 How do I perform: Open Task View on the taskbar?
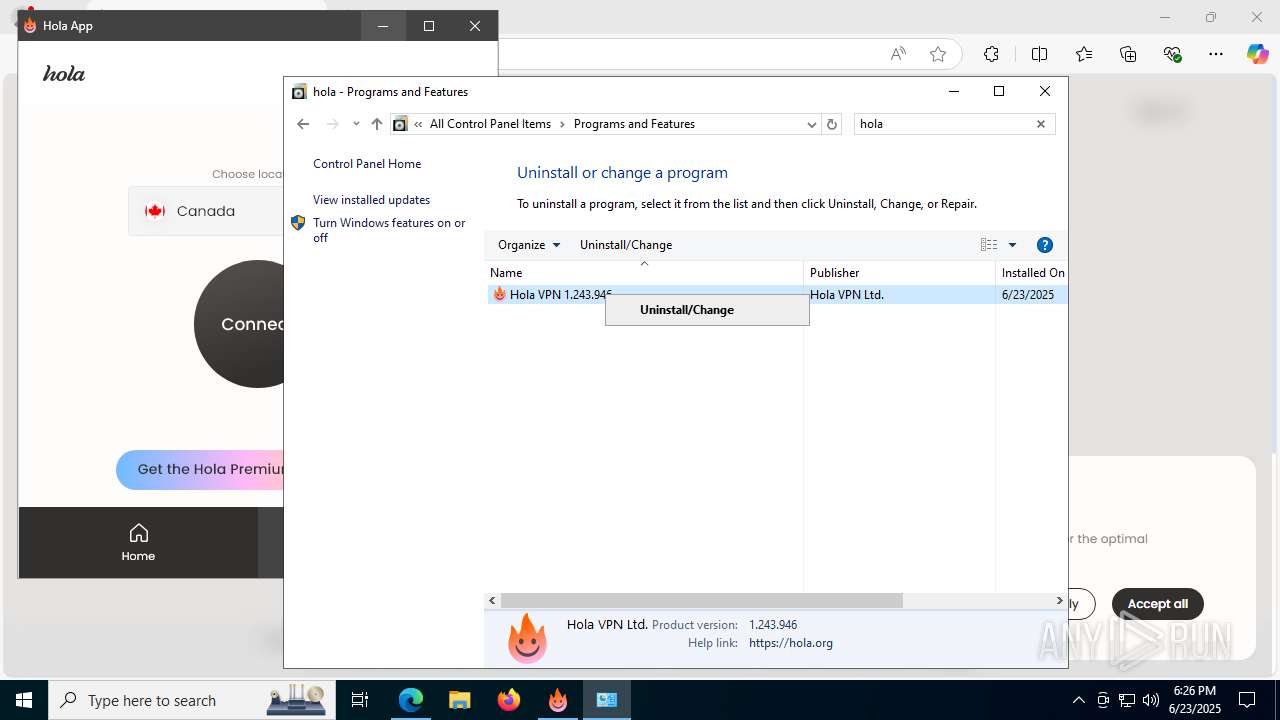tap(360, 700)
